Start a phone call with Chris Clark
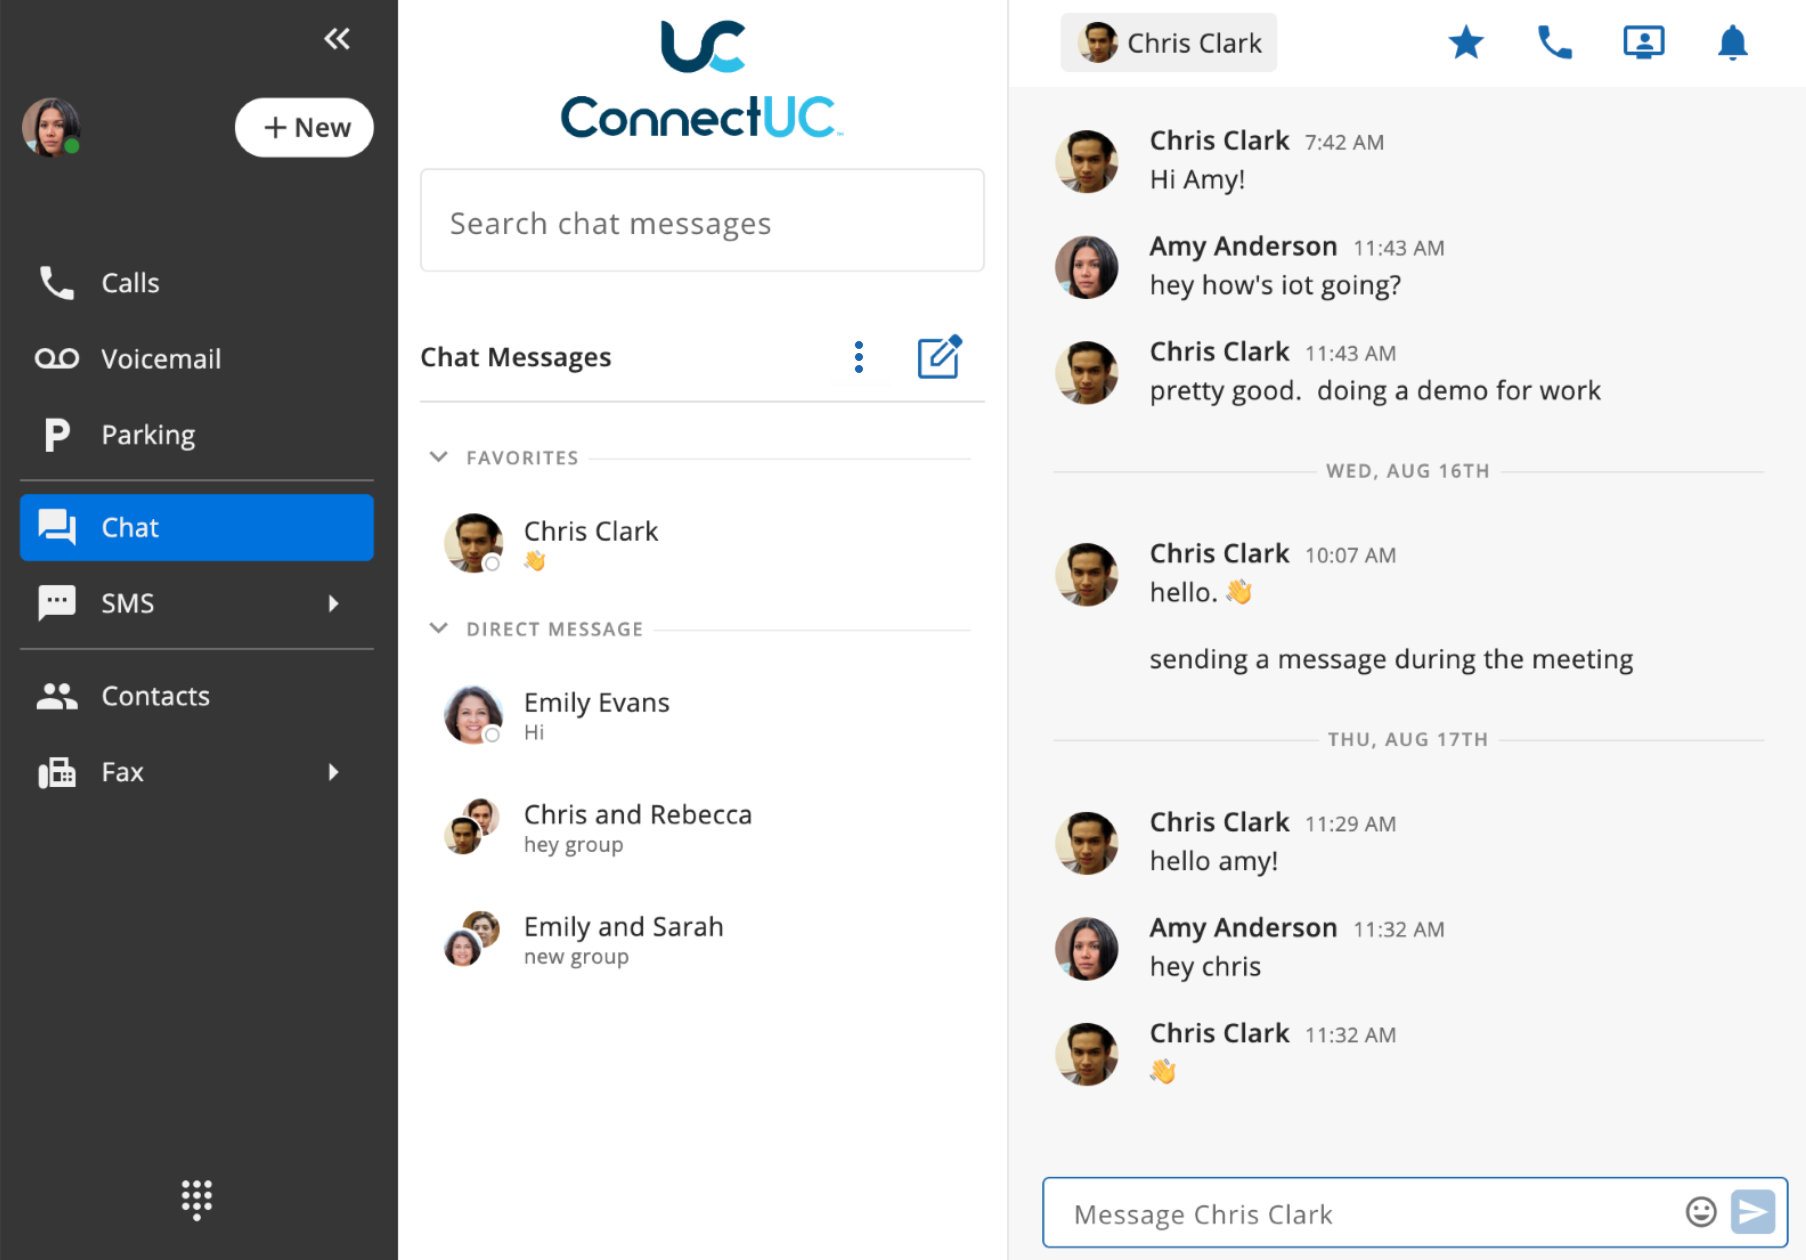The height and width of the screenshot is (1260, 1806). 1554,43
